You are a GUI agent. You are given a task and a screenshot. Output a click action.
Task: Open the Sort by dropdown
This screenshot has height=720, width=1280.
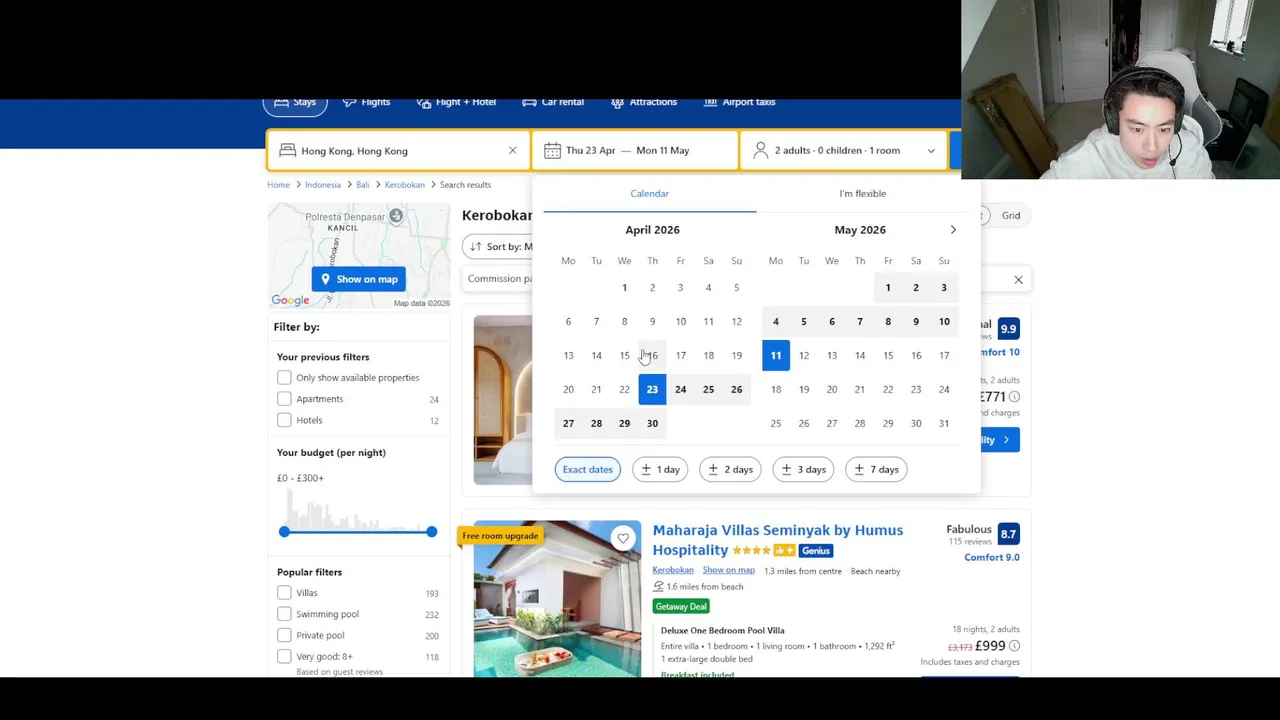click(x=498, y=246)
